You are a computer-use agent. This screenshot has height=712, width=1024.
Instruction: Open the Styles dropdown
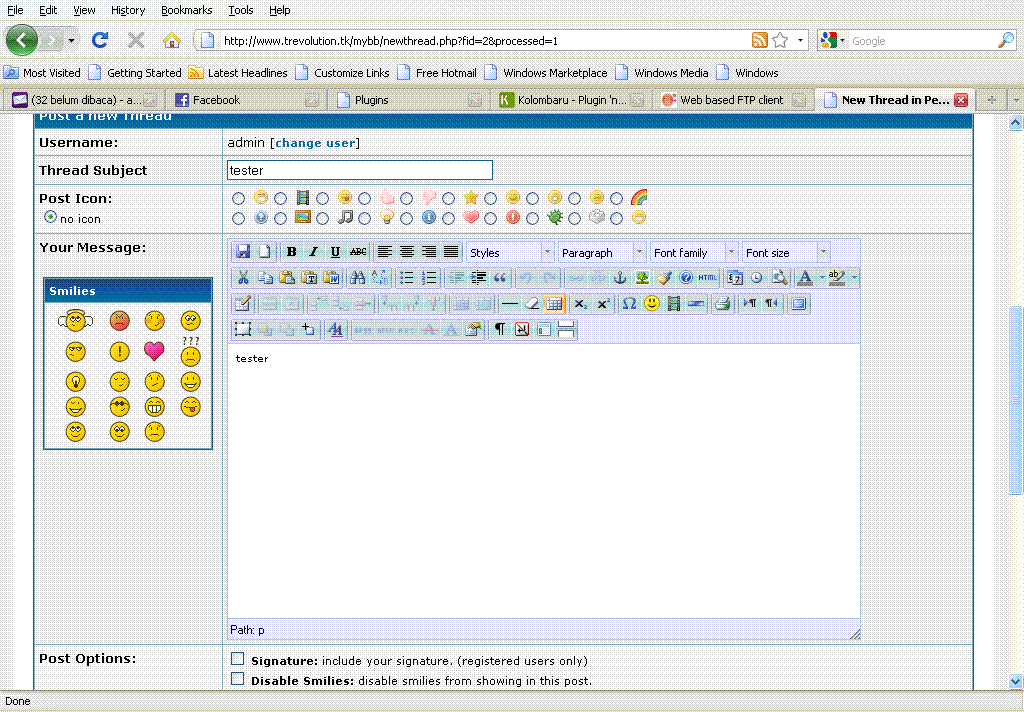pyautogui.click(x=510, y=253)
